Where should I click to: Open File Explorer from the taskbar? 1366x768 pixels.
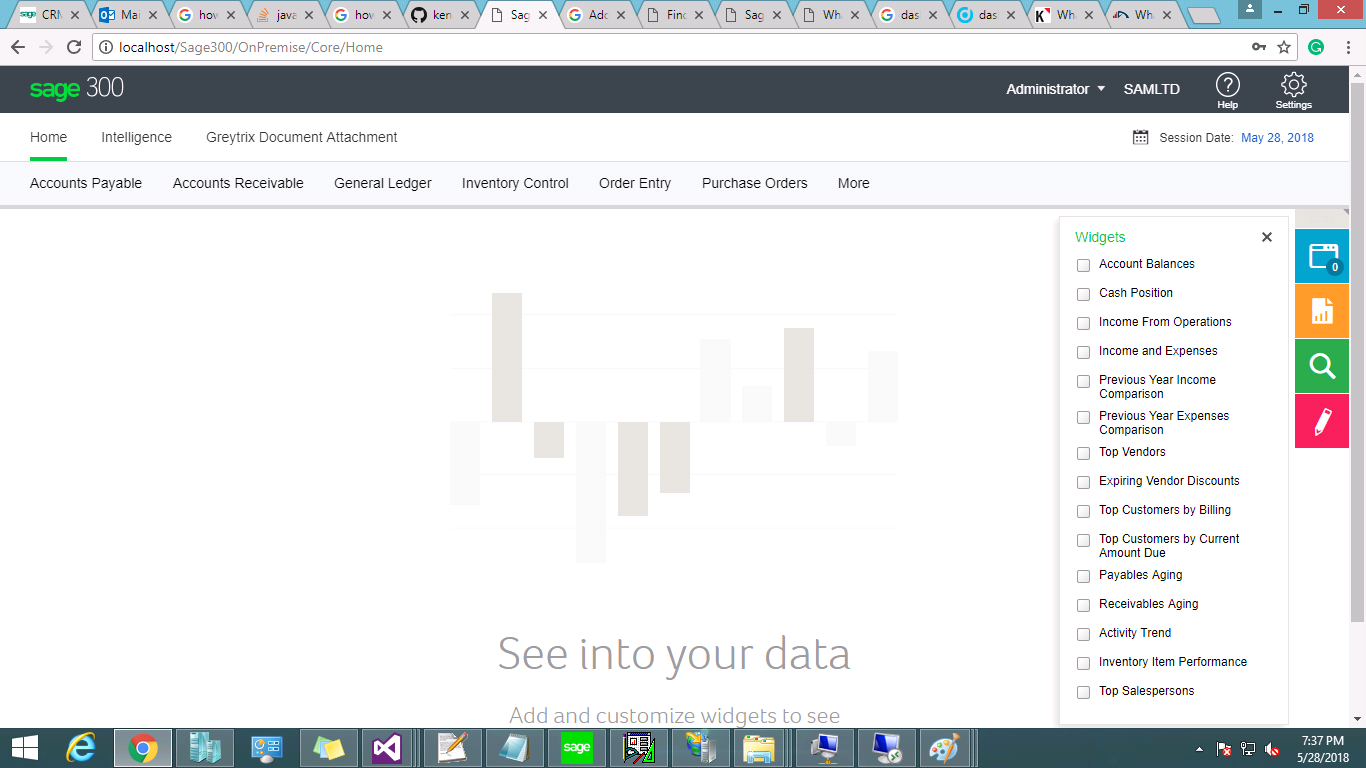(x=759, y=748)
